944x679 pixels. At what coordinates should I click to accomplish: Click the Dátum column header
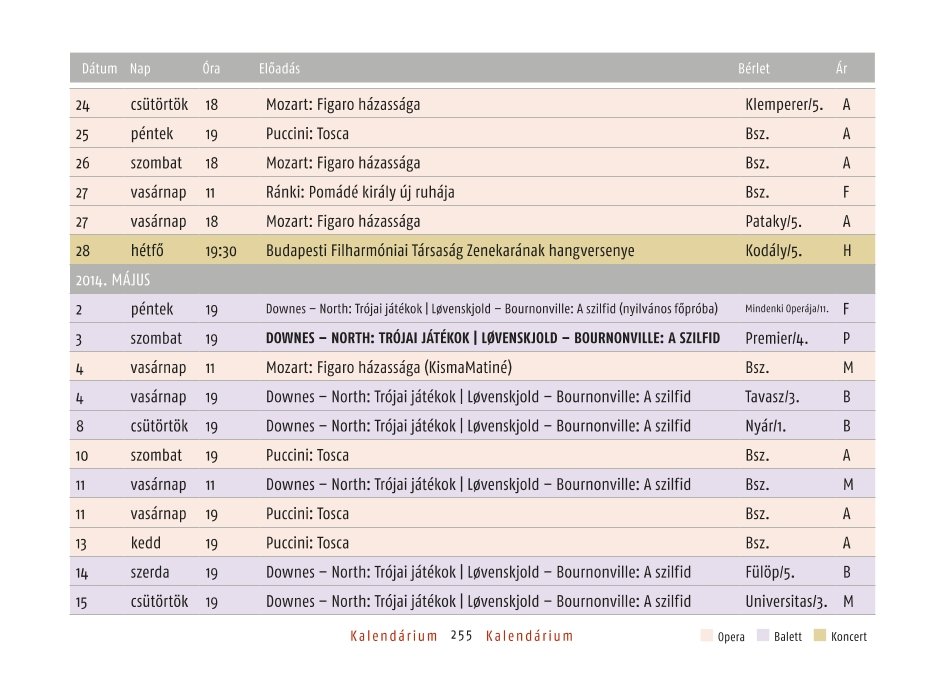(99, 69)
